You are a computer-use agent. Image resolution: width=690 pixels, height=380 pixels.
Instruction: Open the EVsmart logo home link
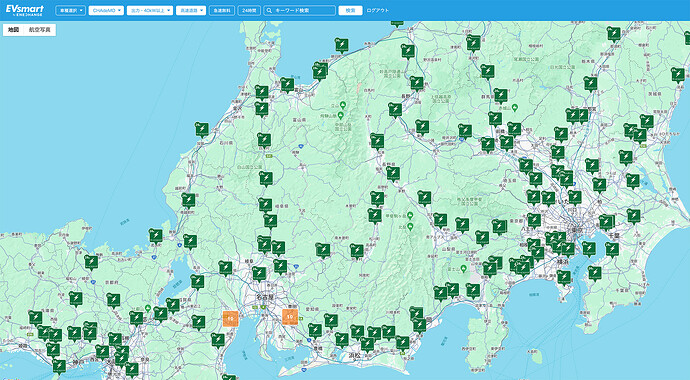pos(25,10)
